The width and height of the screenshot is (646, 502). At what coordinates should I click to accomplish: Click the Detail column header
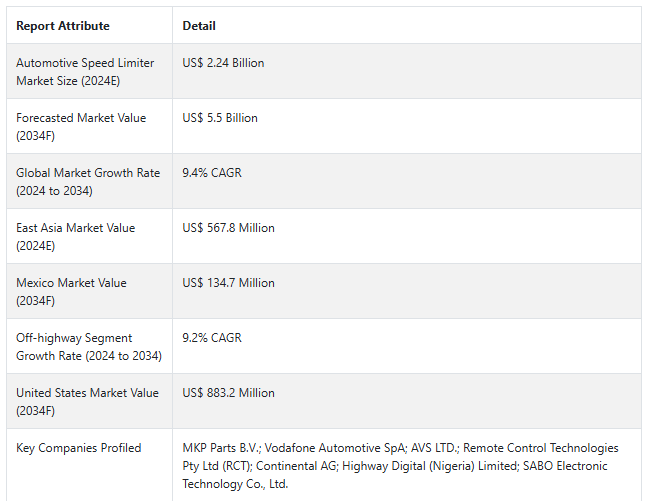click(x=199, y=26)
